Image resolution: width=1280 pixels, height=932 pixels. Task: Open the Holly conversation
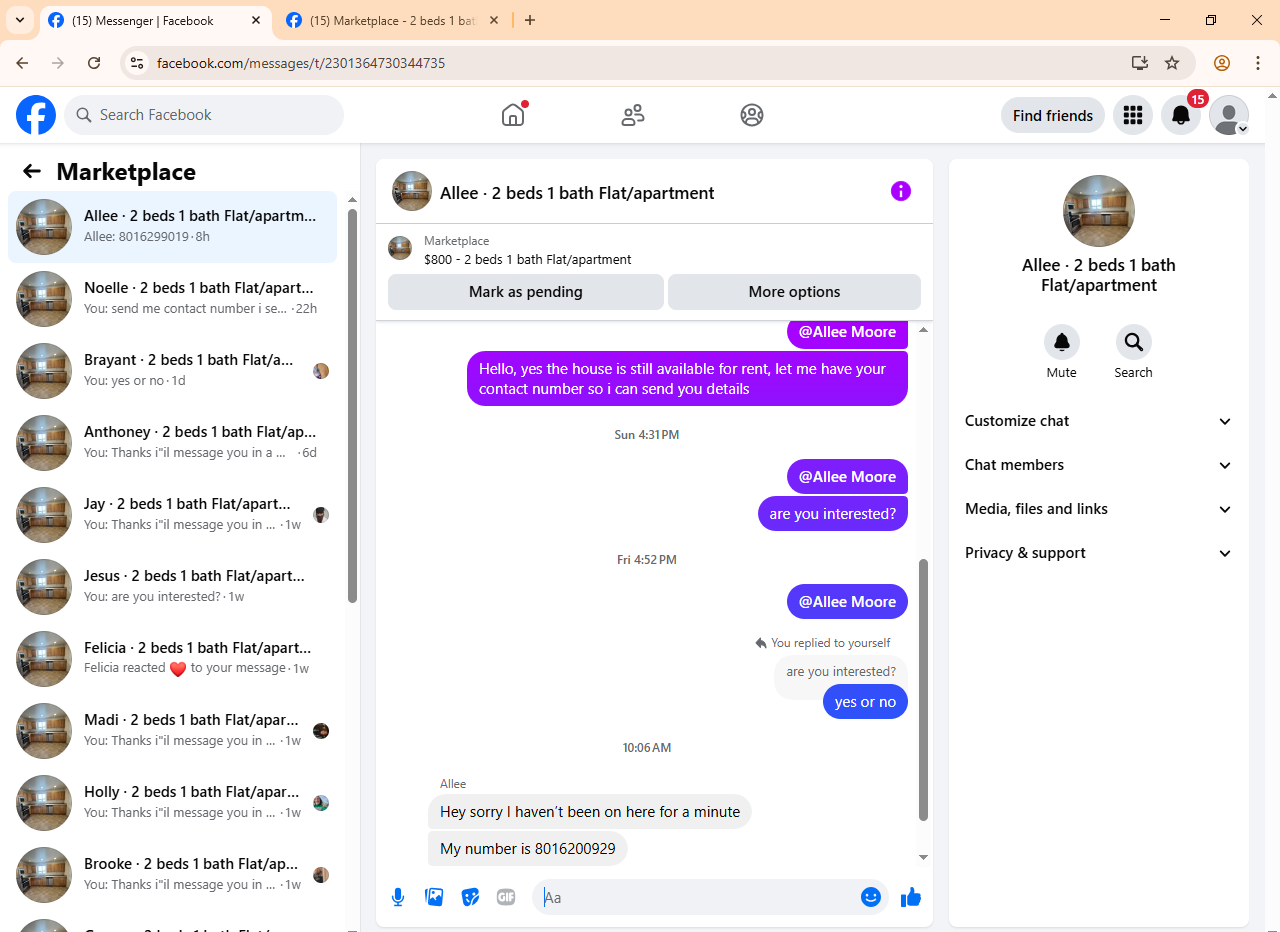(172, 803)
